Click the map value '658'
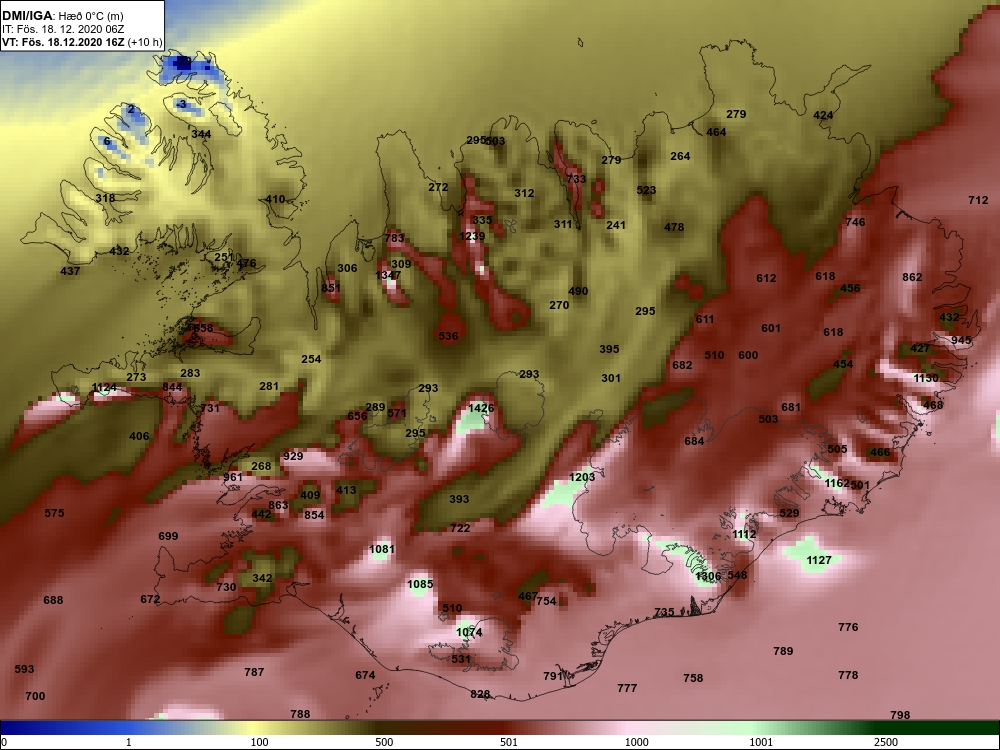This screenshot has height=750, width=1000. (203, 328)
